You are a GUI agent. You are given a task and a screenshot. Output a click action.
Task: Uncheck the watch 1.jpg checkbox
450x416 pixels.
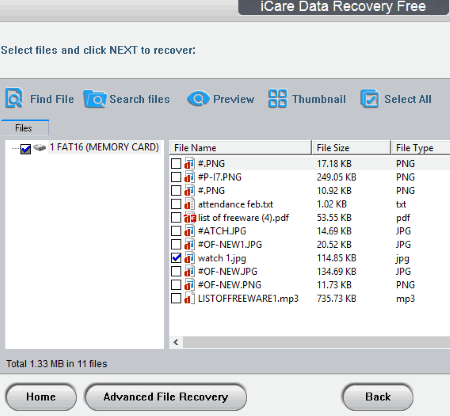click(x=176, y=258)
